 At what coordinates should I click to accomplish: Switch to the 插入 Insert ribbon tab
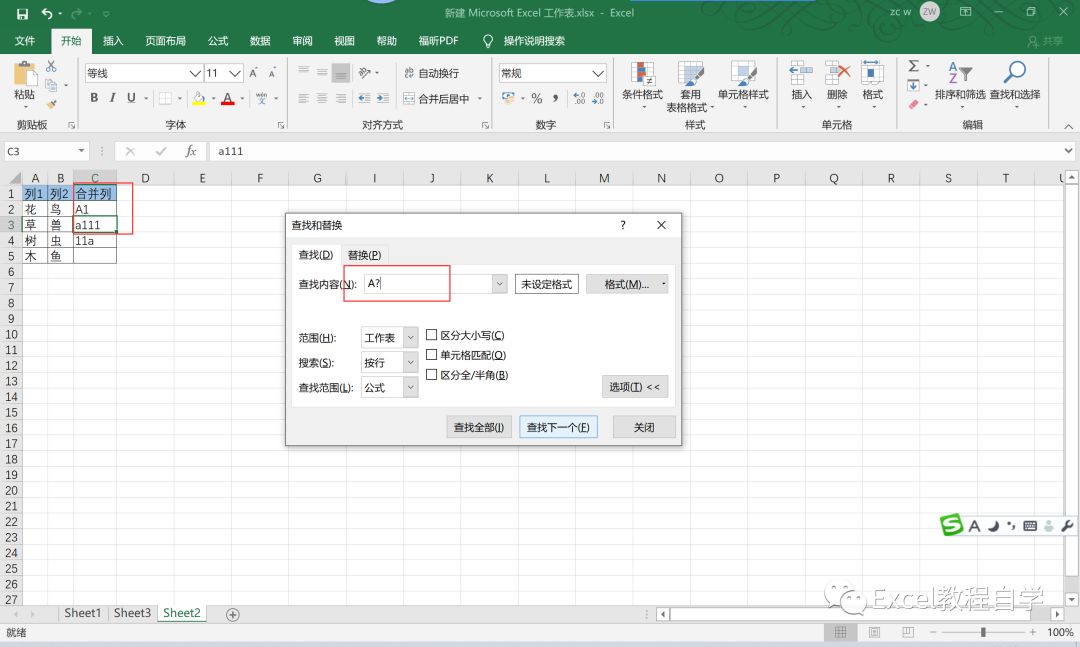click(x=113, y=41)
